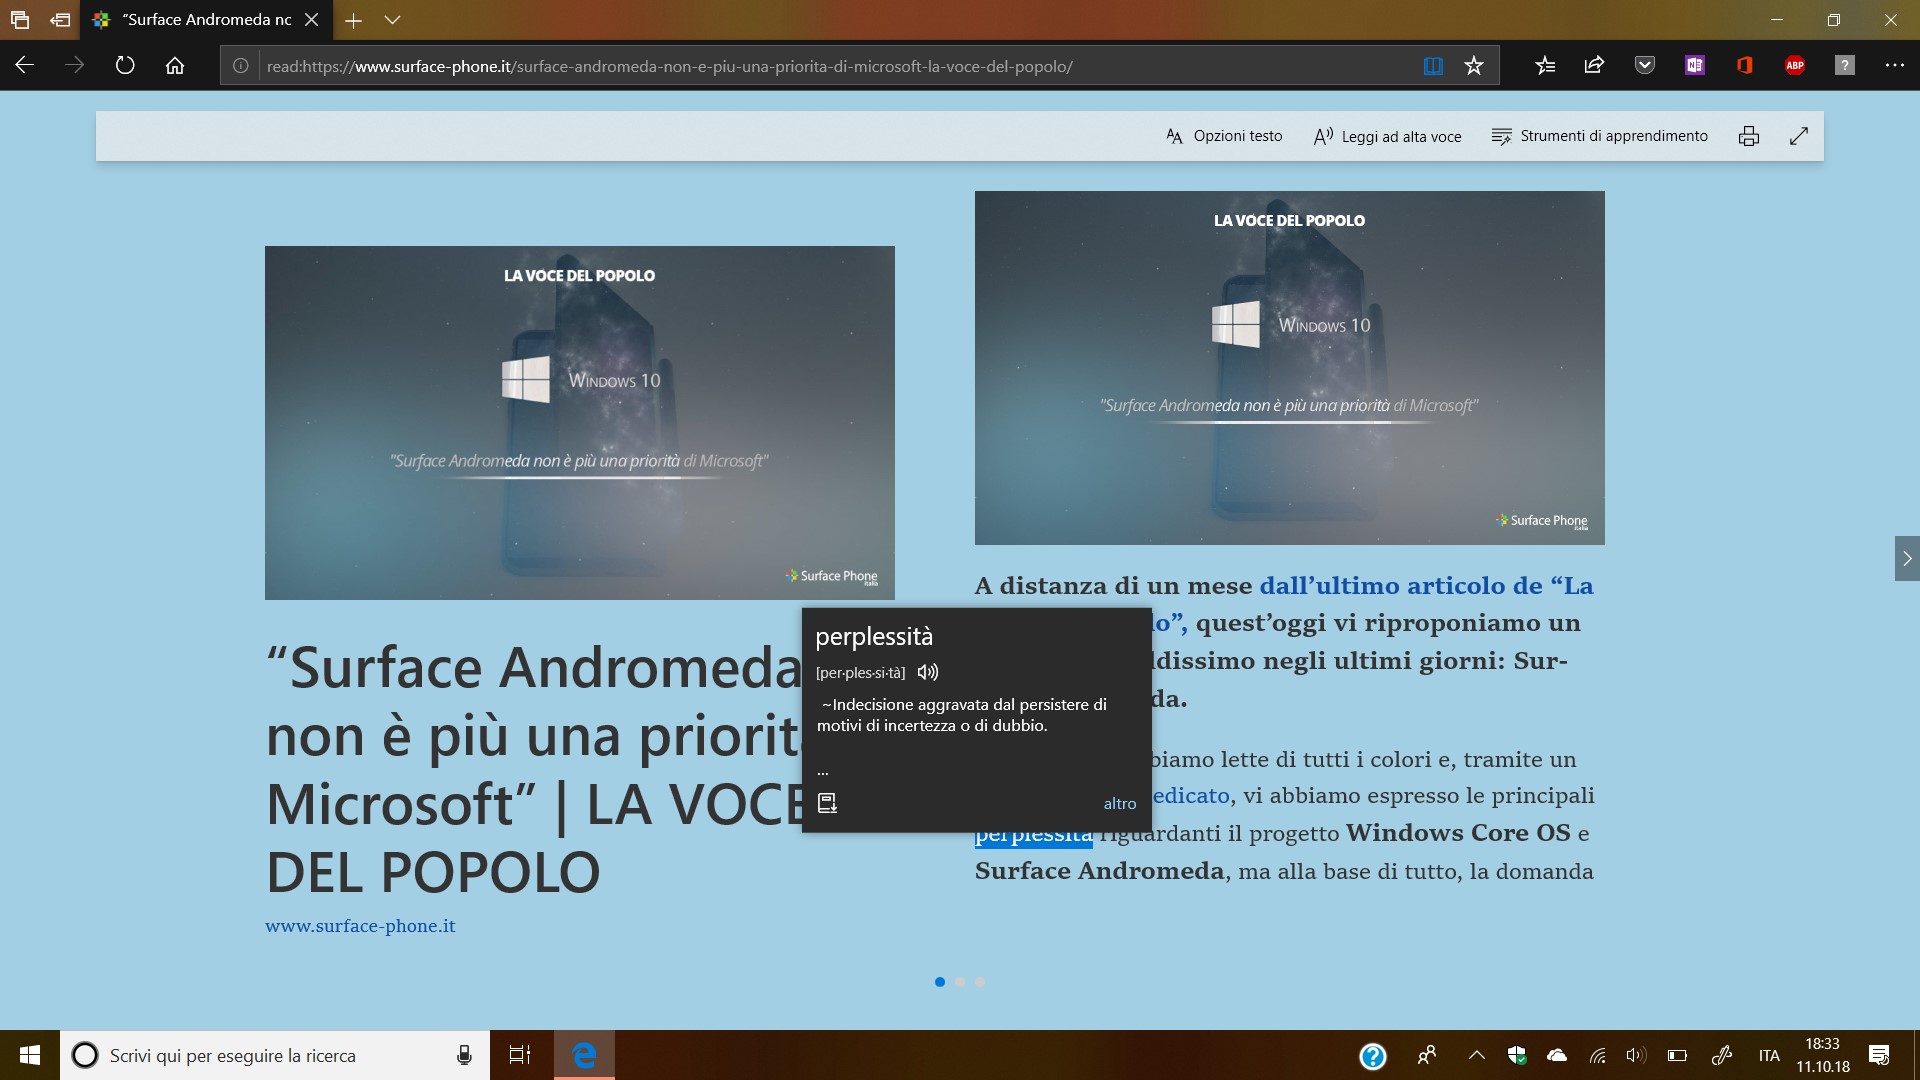Open the Get Help tray icon
Screen dimensions: 1920x1080
[1373, 1056]
